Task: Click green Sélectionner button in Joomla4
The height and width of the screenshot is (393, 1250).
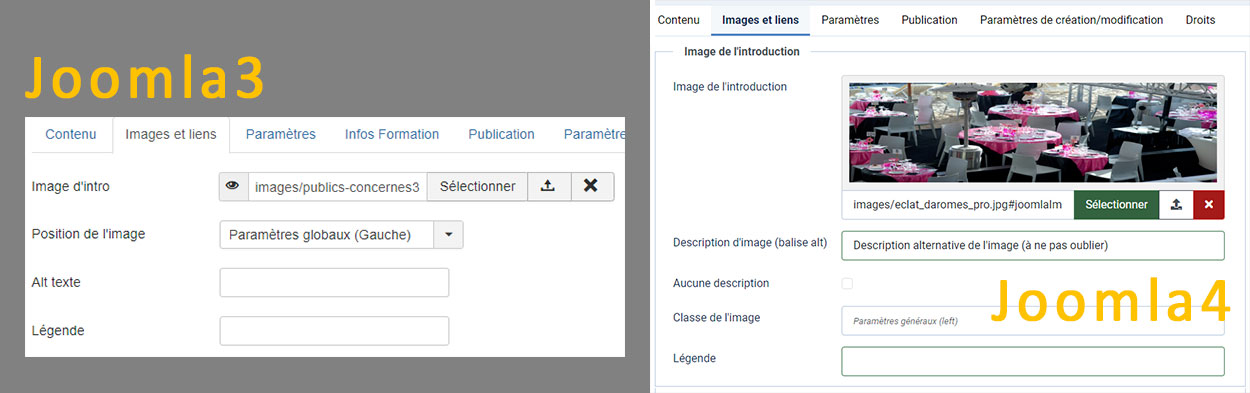Action: [1116, 204]
